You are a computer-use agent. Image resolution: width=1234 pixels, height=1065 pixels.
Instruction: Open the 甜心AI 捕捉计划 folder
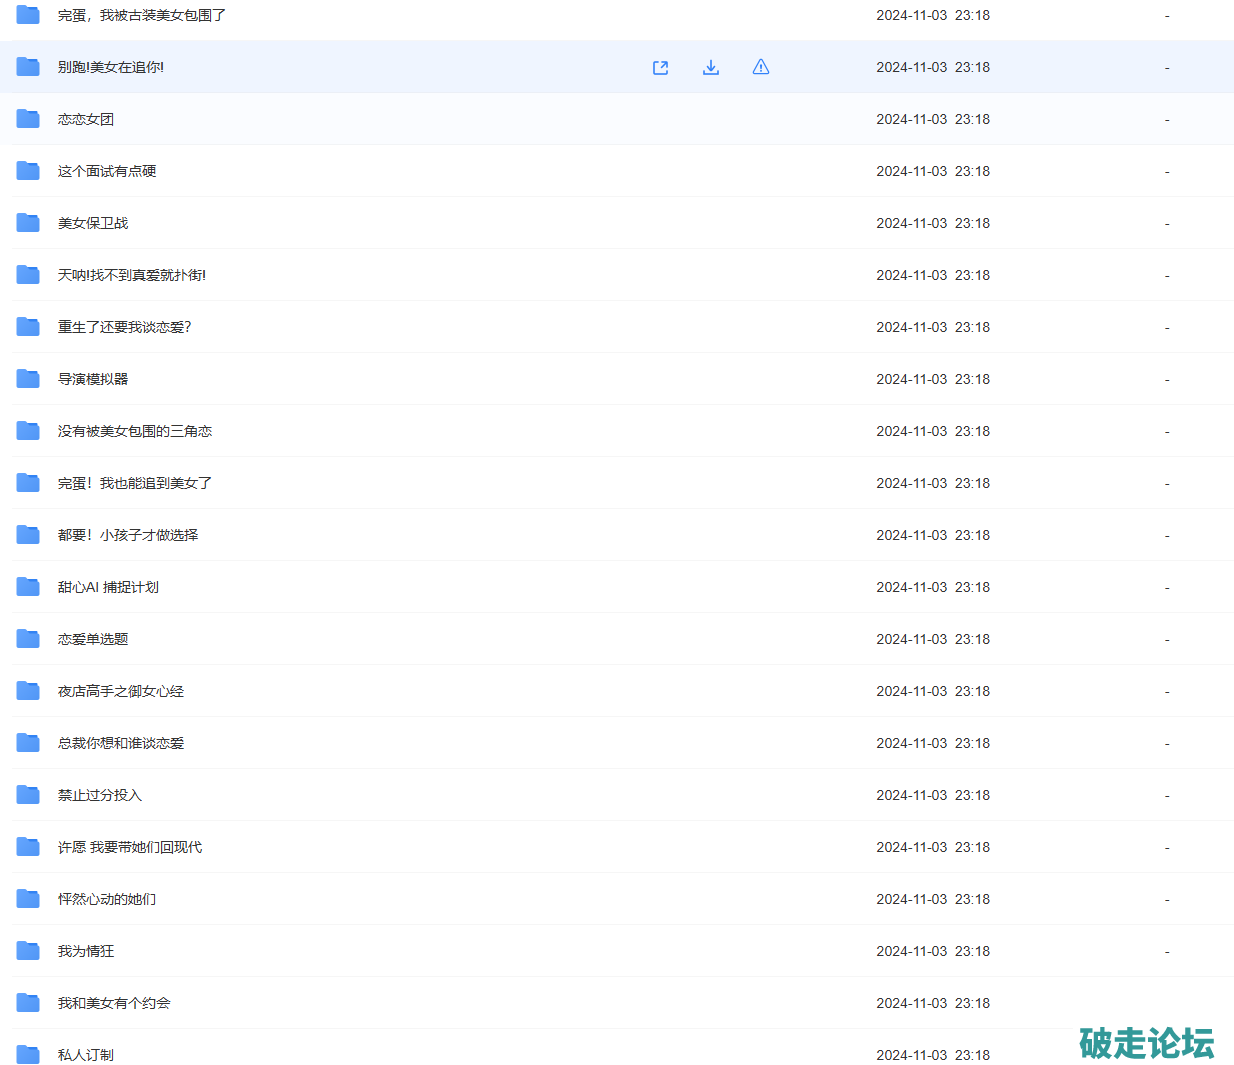[x=108, y=587]
